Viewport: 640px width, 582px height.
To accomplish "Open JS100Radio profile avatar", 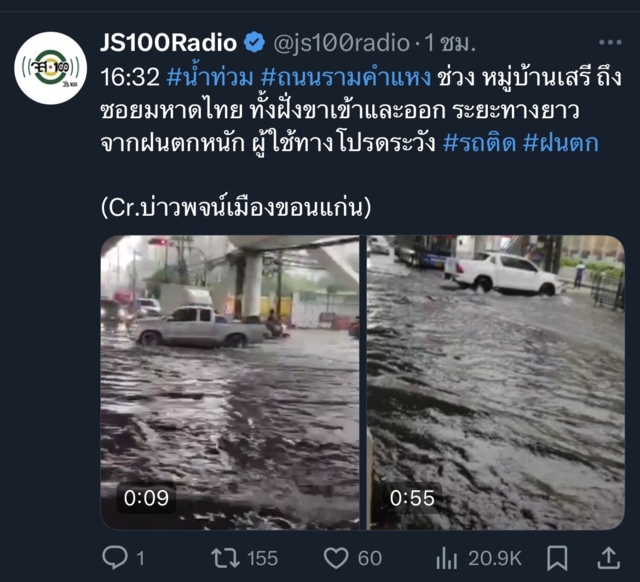I will click(51, 68).
